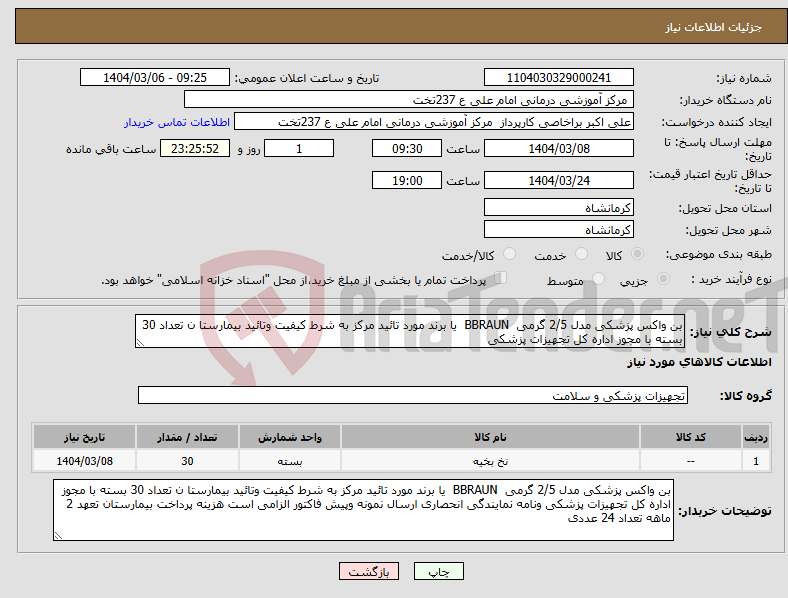The width and height of the screenshot is (788, 598).
Task: Click the goods group تجهیزات پزشکی و سلامت field
Action: click(413, 395)
